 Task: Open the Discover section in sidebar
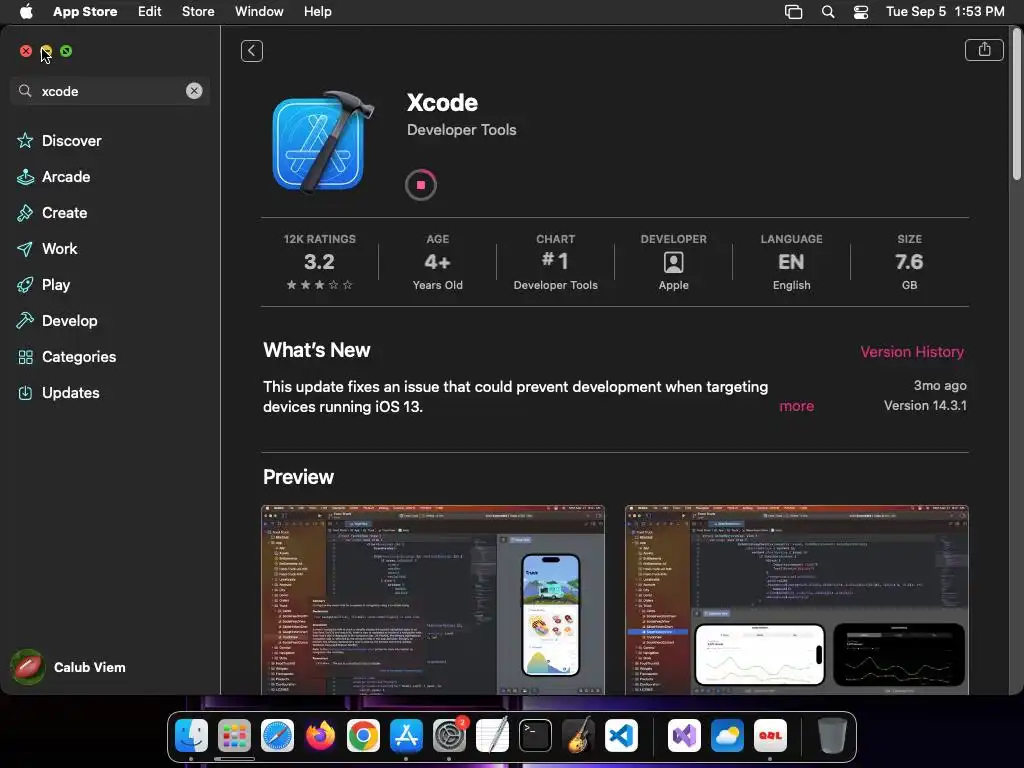pyautogui.click(x=59, y=140)
